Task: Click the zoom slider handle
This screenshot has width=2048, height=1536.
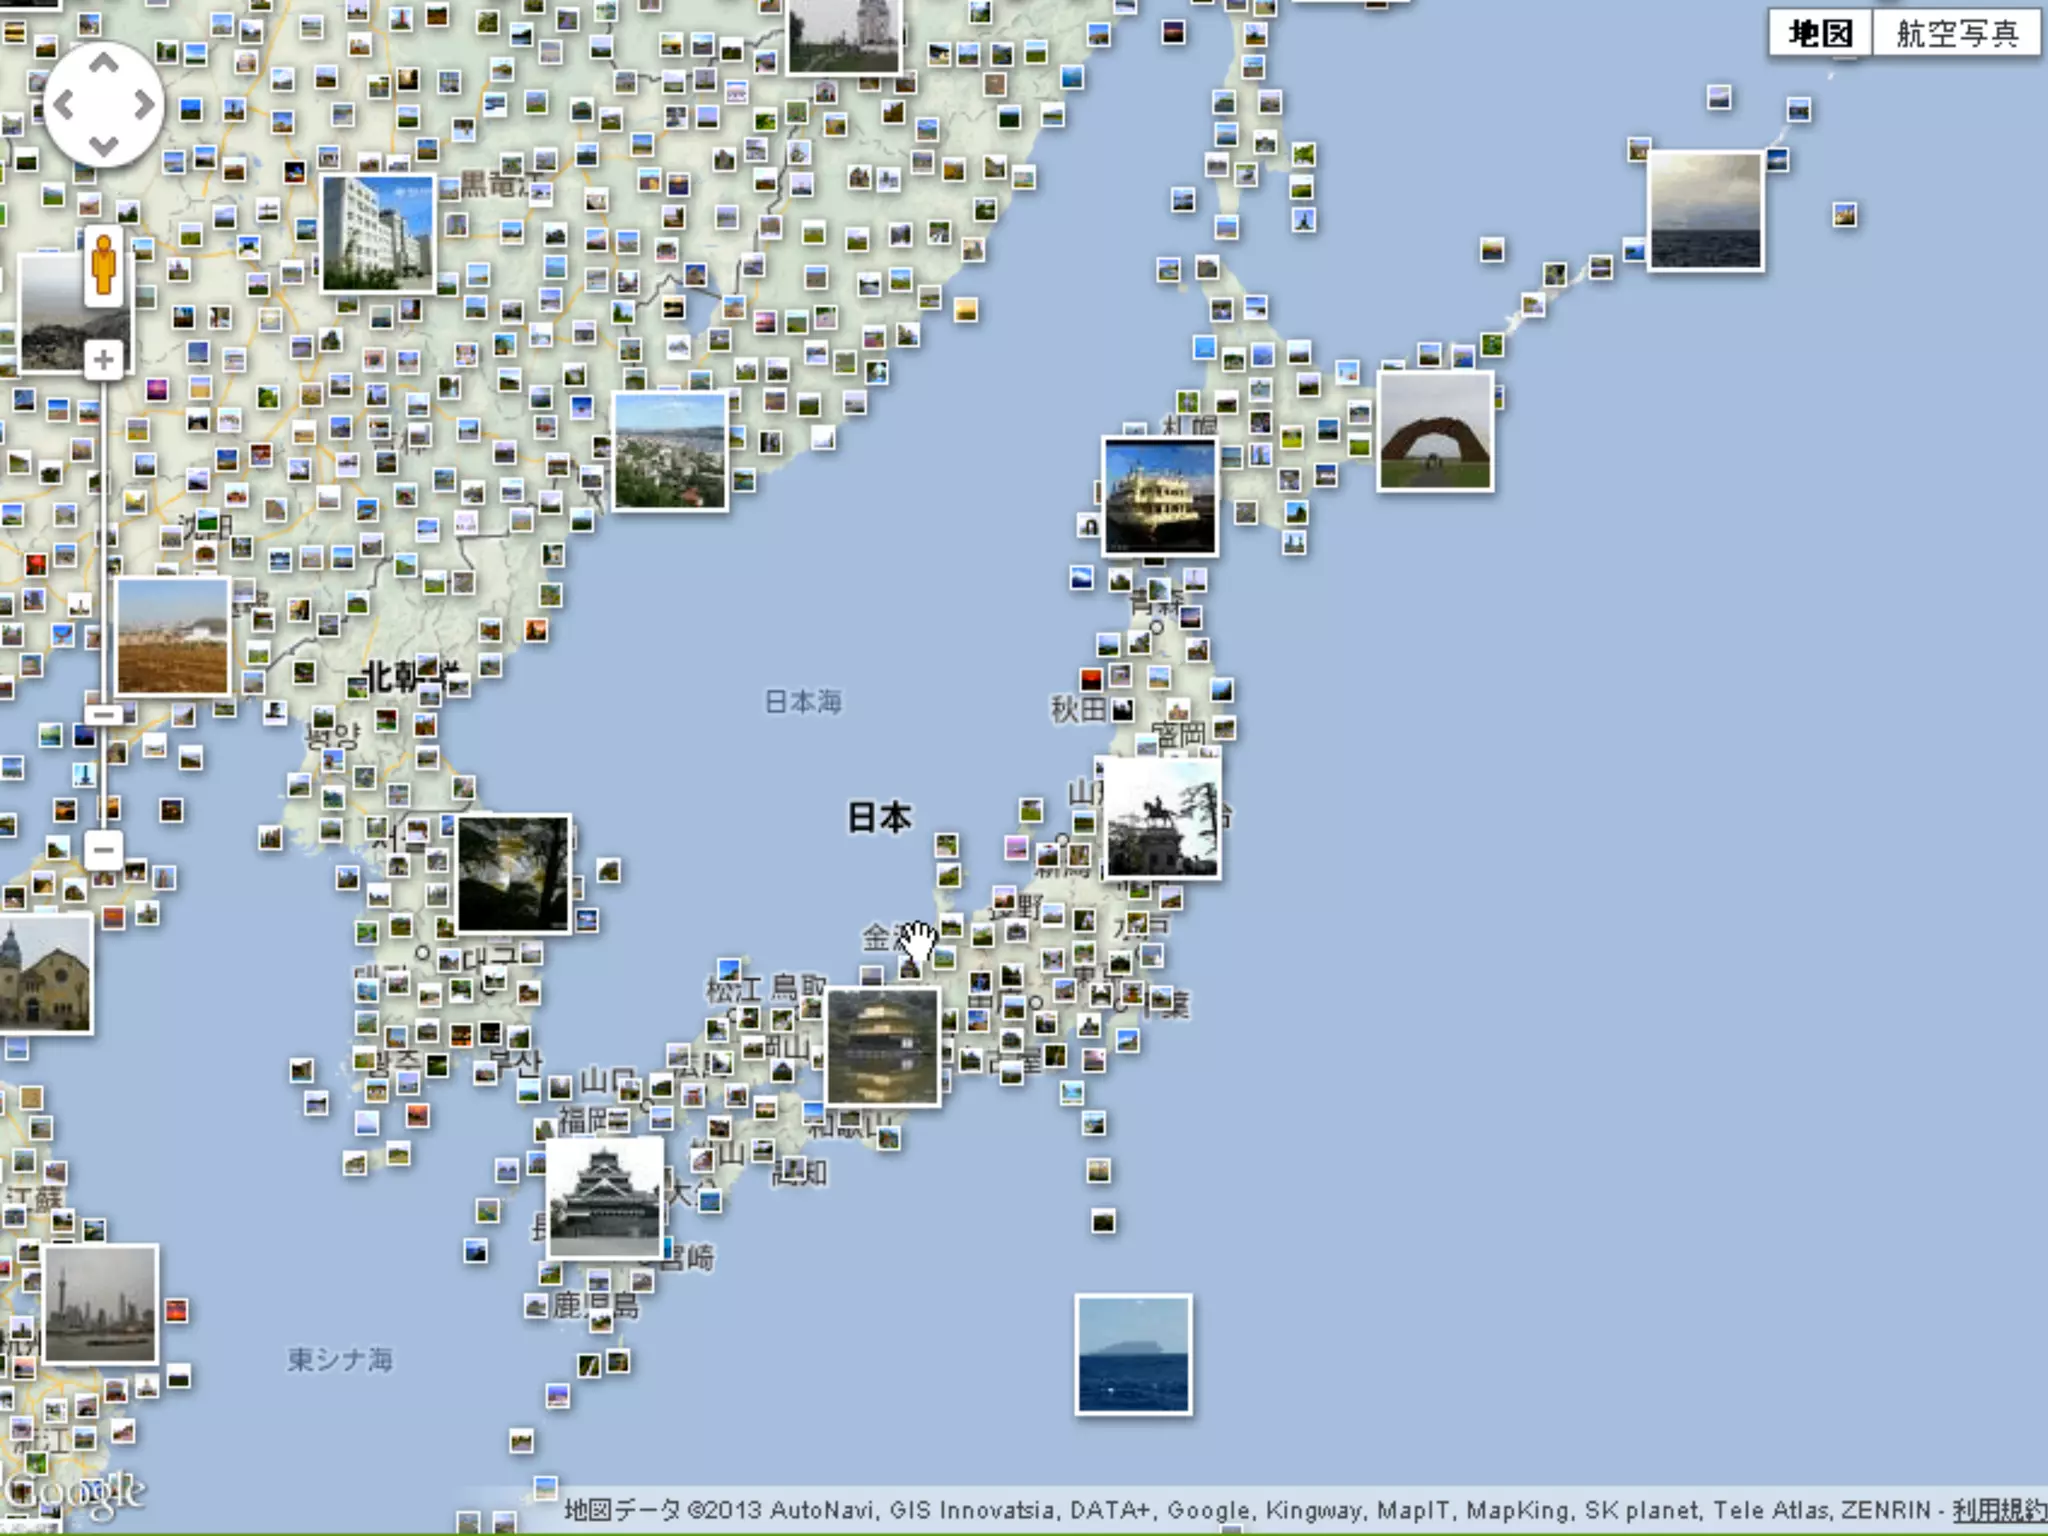Action: 104,715
